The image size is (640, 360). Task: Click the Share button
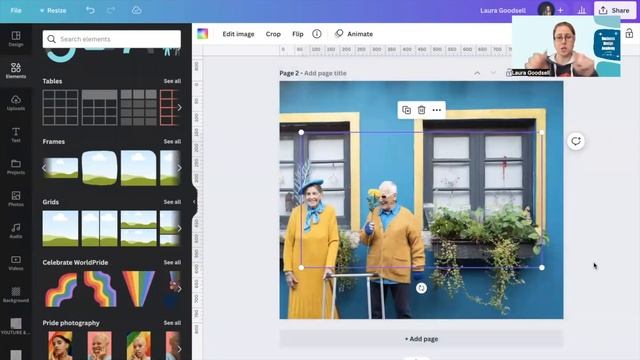coord(614,10)
